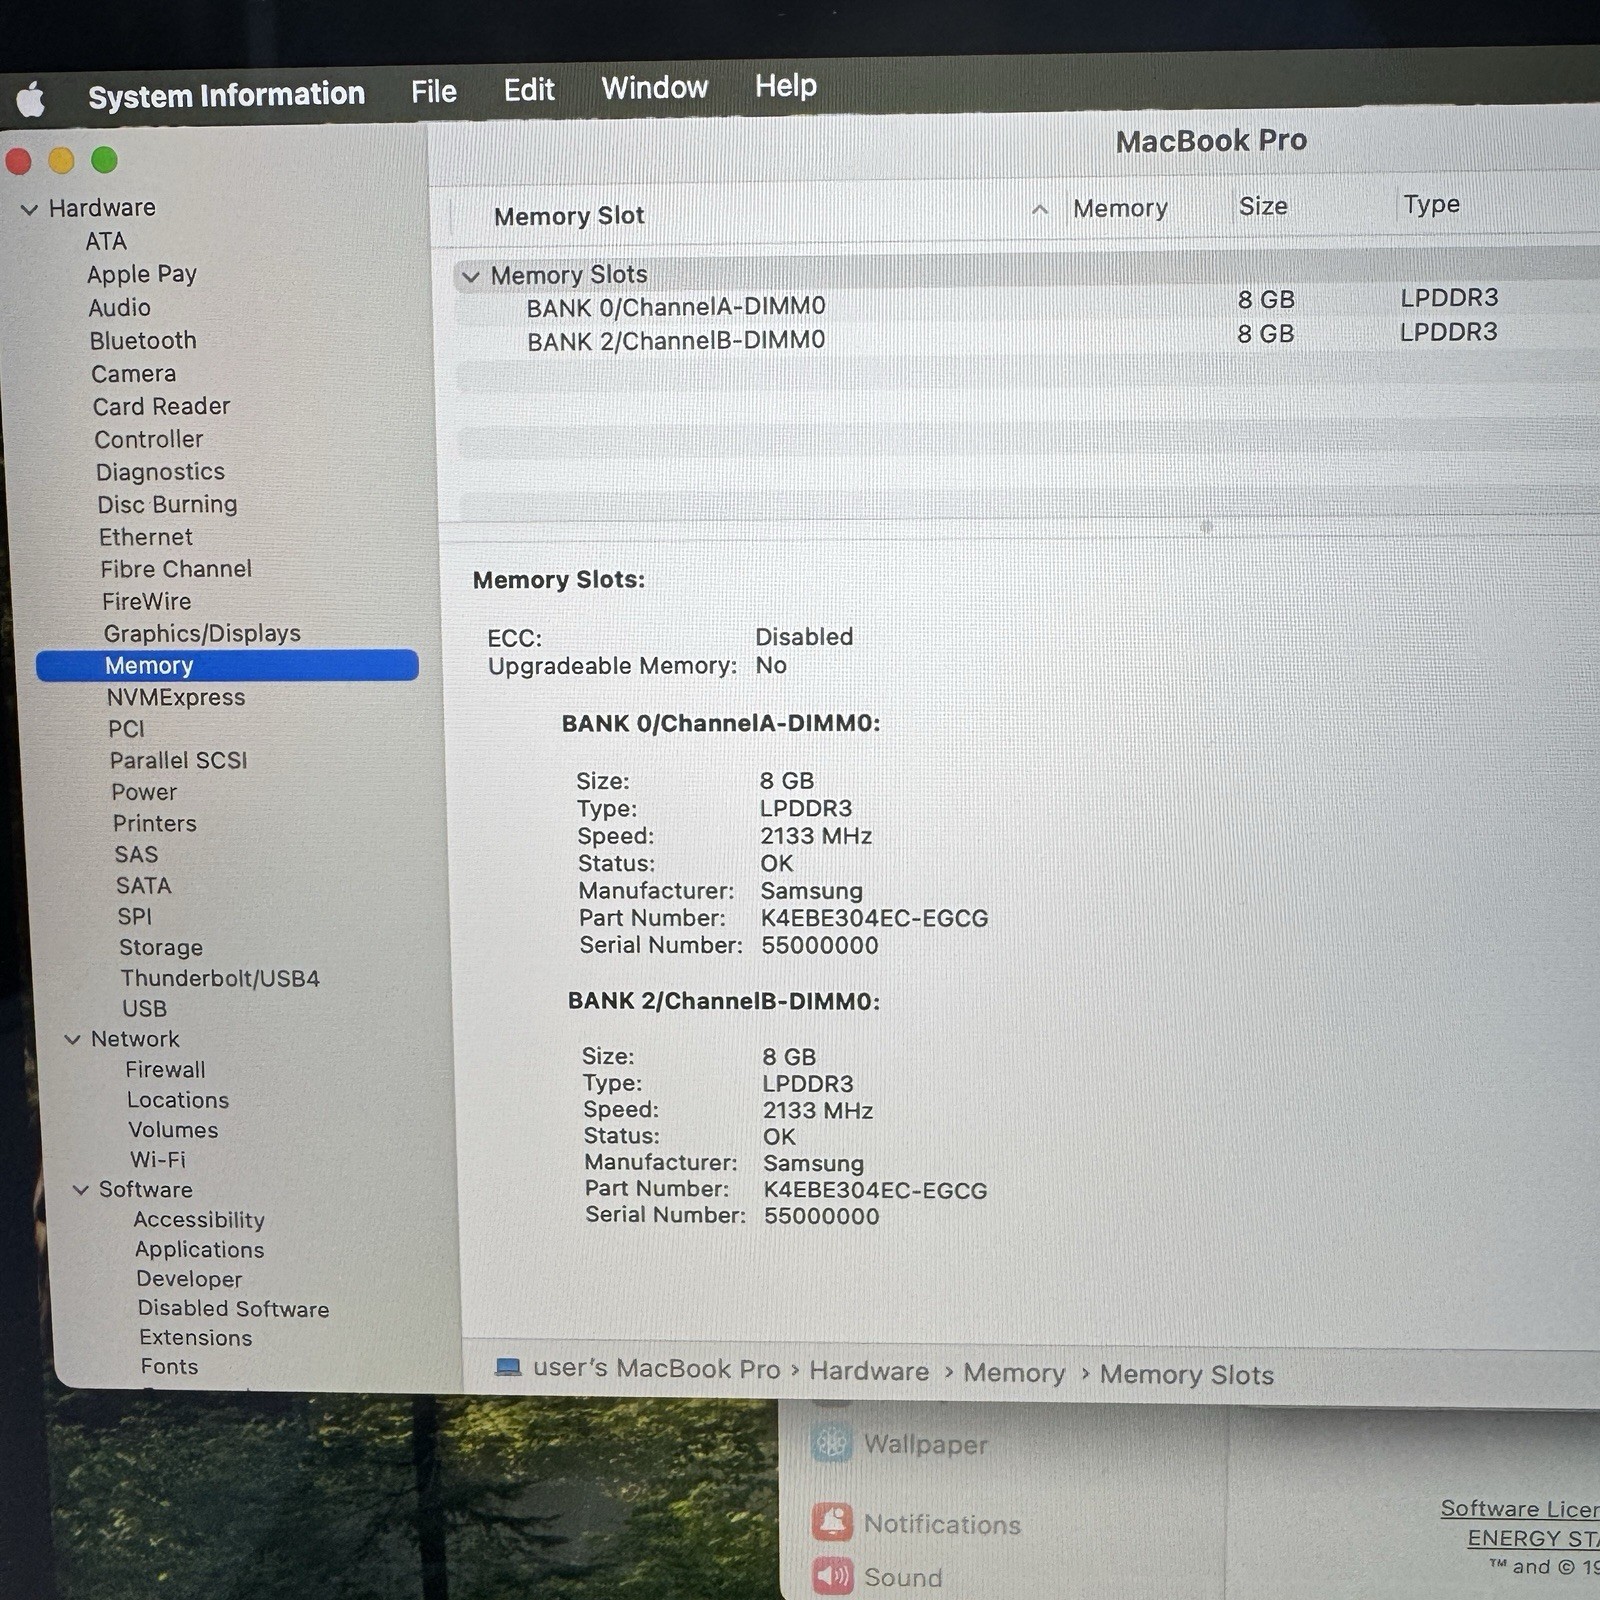
Task: Select Thunderbolt/USB4 in the sidebar
Action: point(220,978)
